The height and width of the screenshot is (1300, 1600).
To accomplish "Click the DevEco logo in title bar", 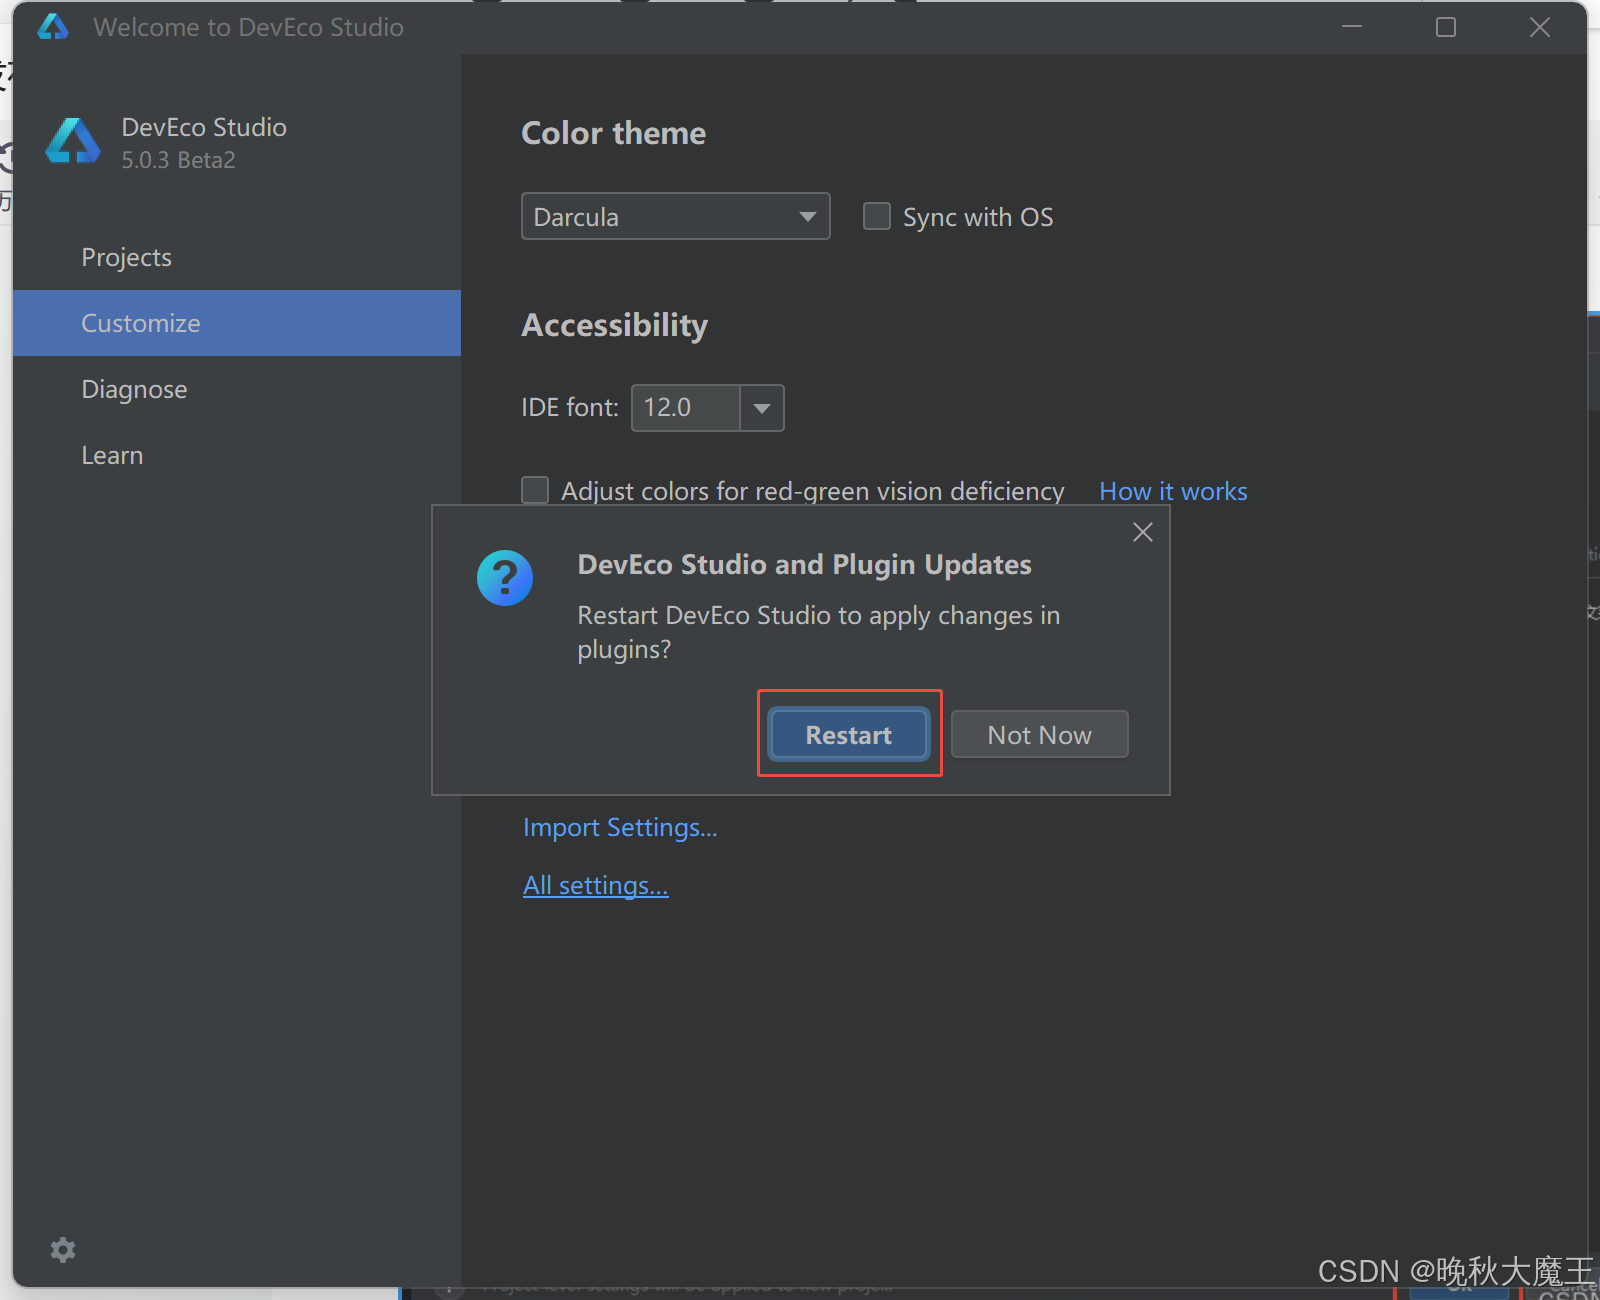I will [x=53, y=27].
